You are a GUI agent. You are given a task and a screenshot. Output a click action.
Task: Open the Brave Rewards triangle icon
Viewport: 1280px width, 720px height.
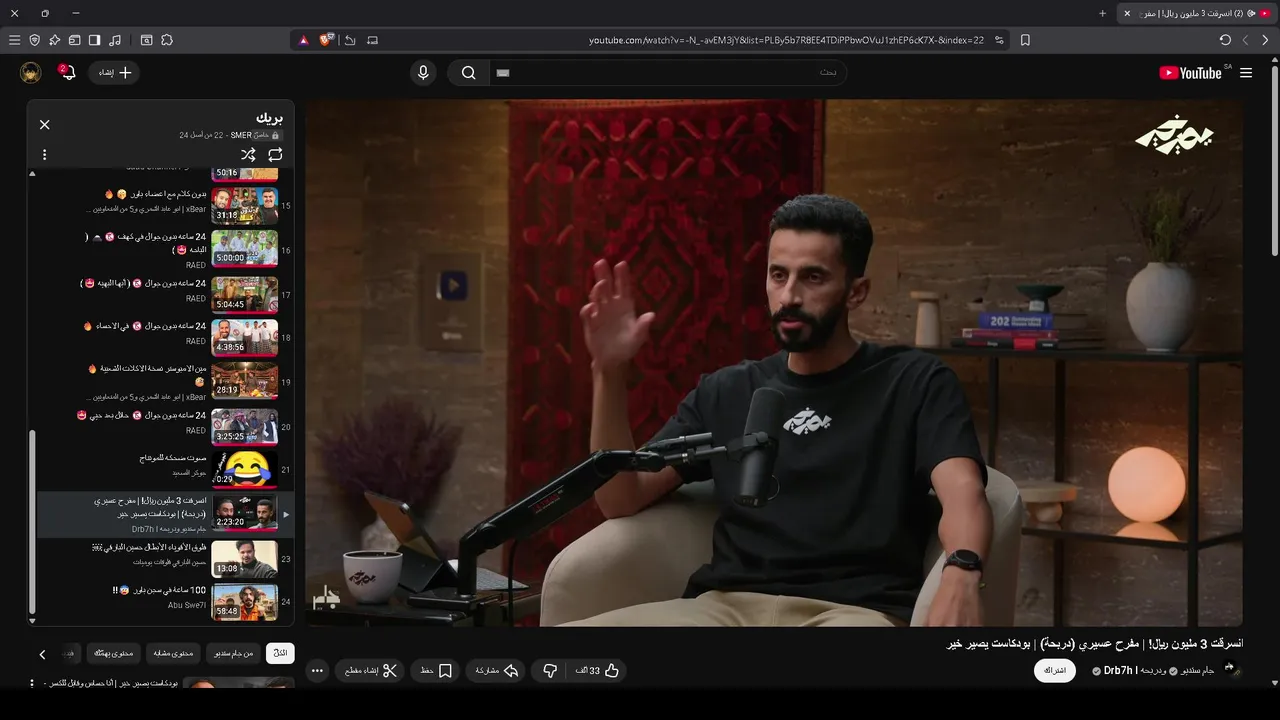[303, 40]
